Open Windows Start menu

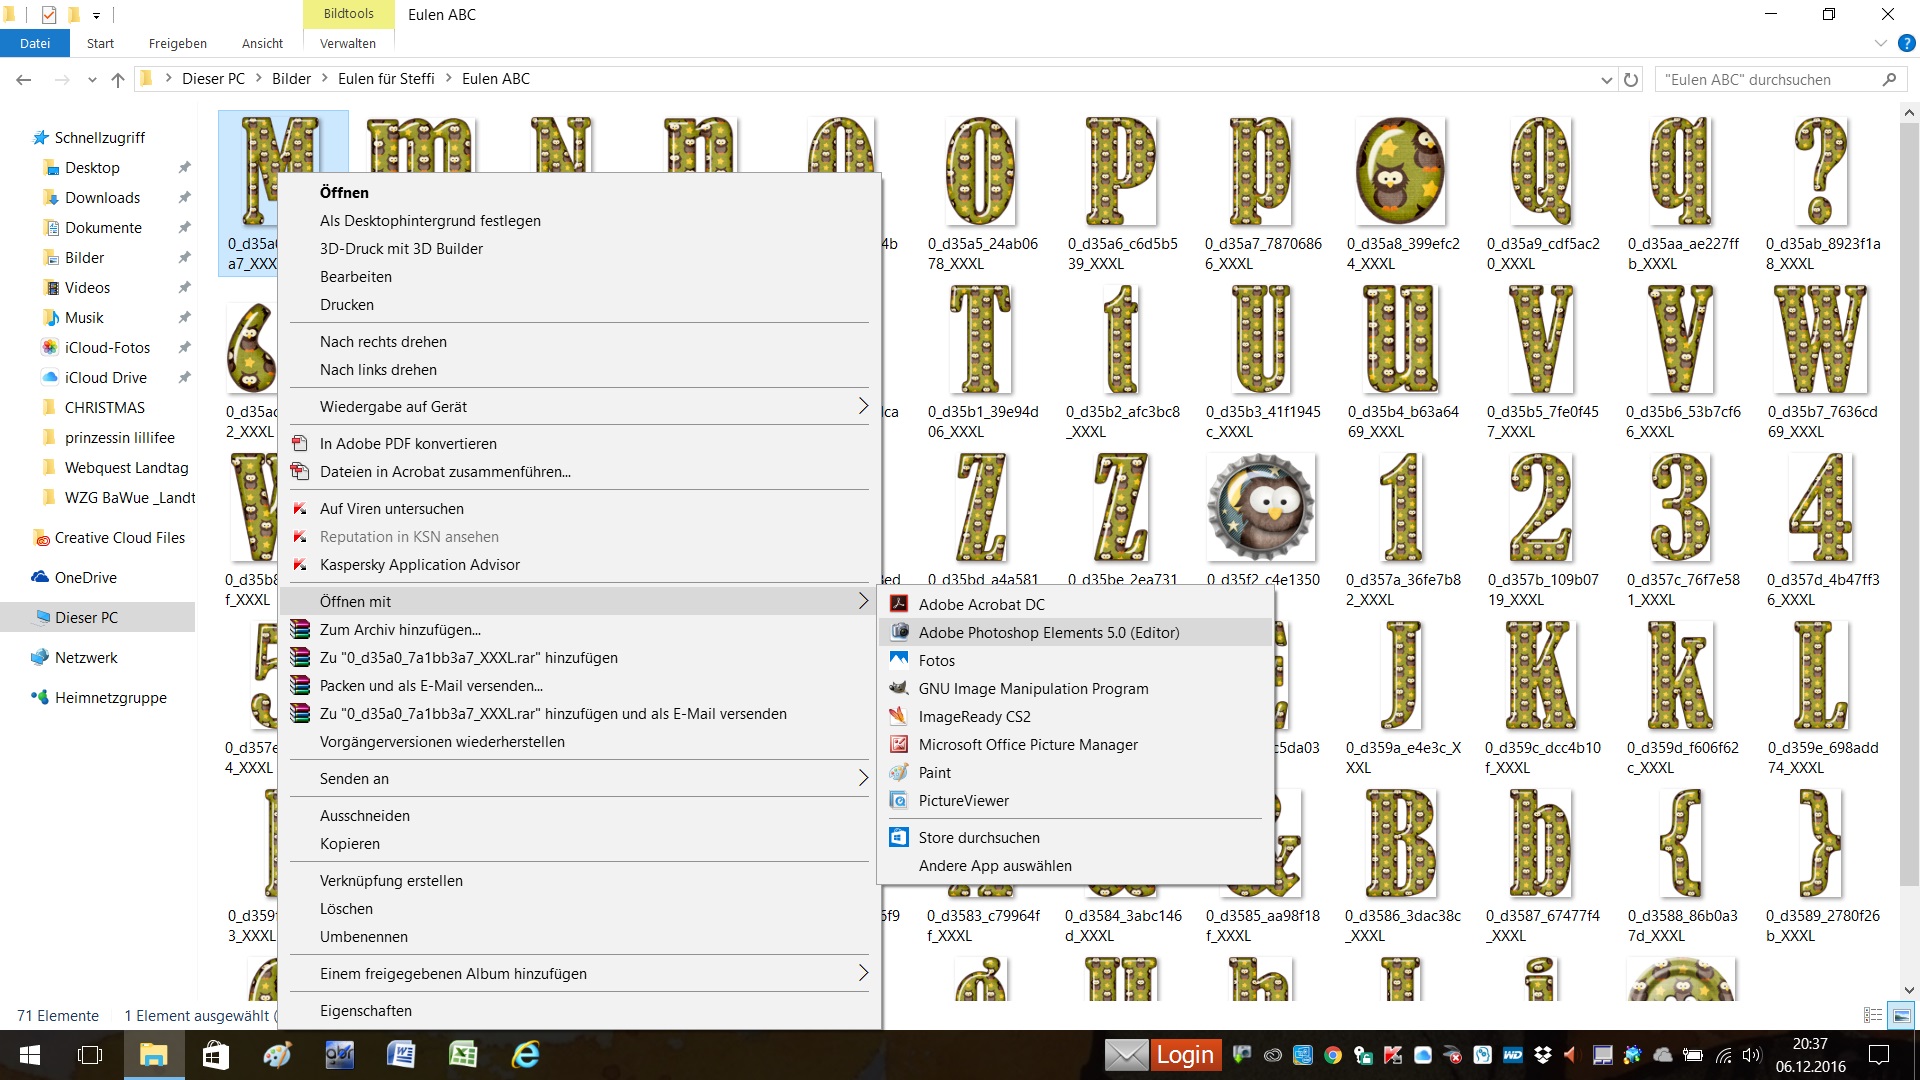[30, 1055]
